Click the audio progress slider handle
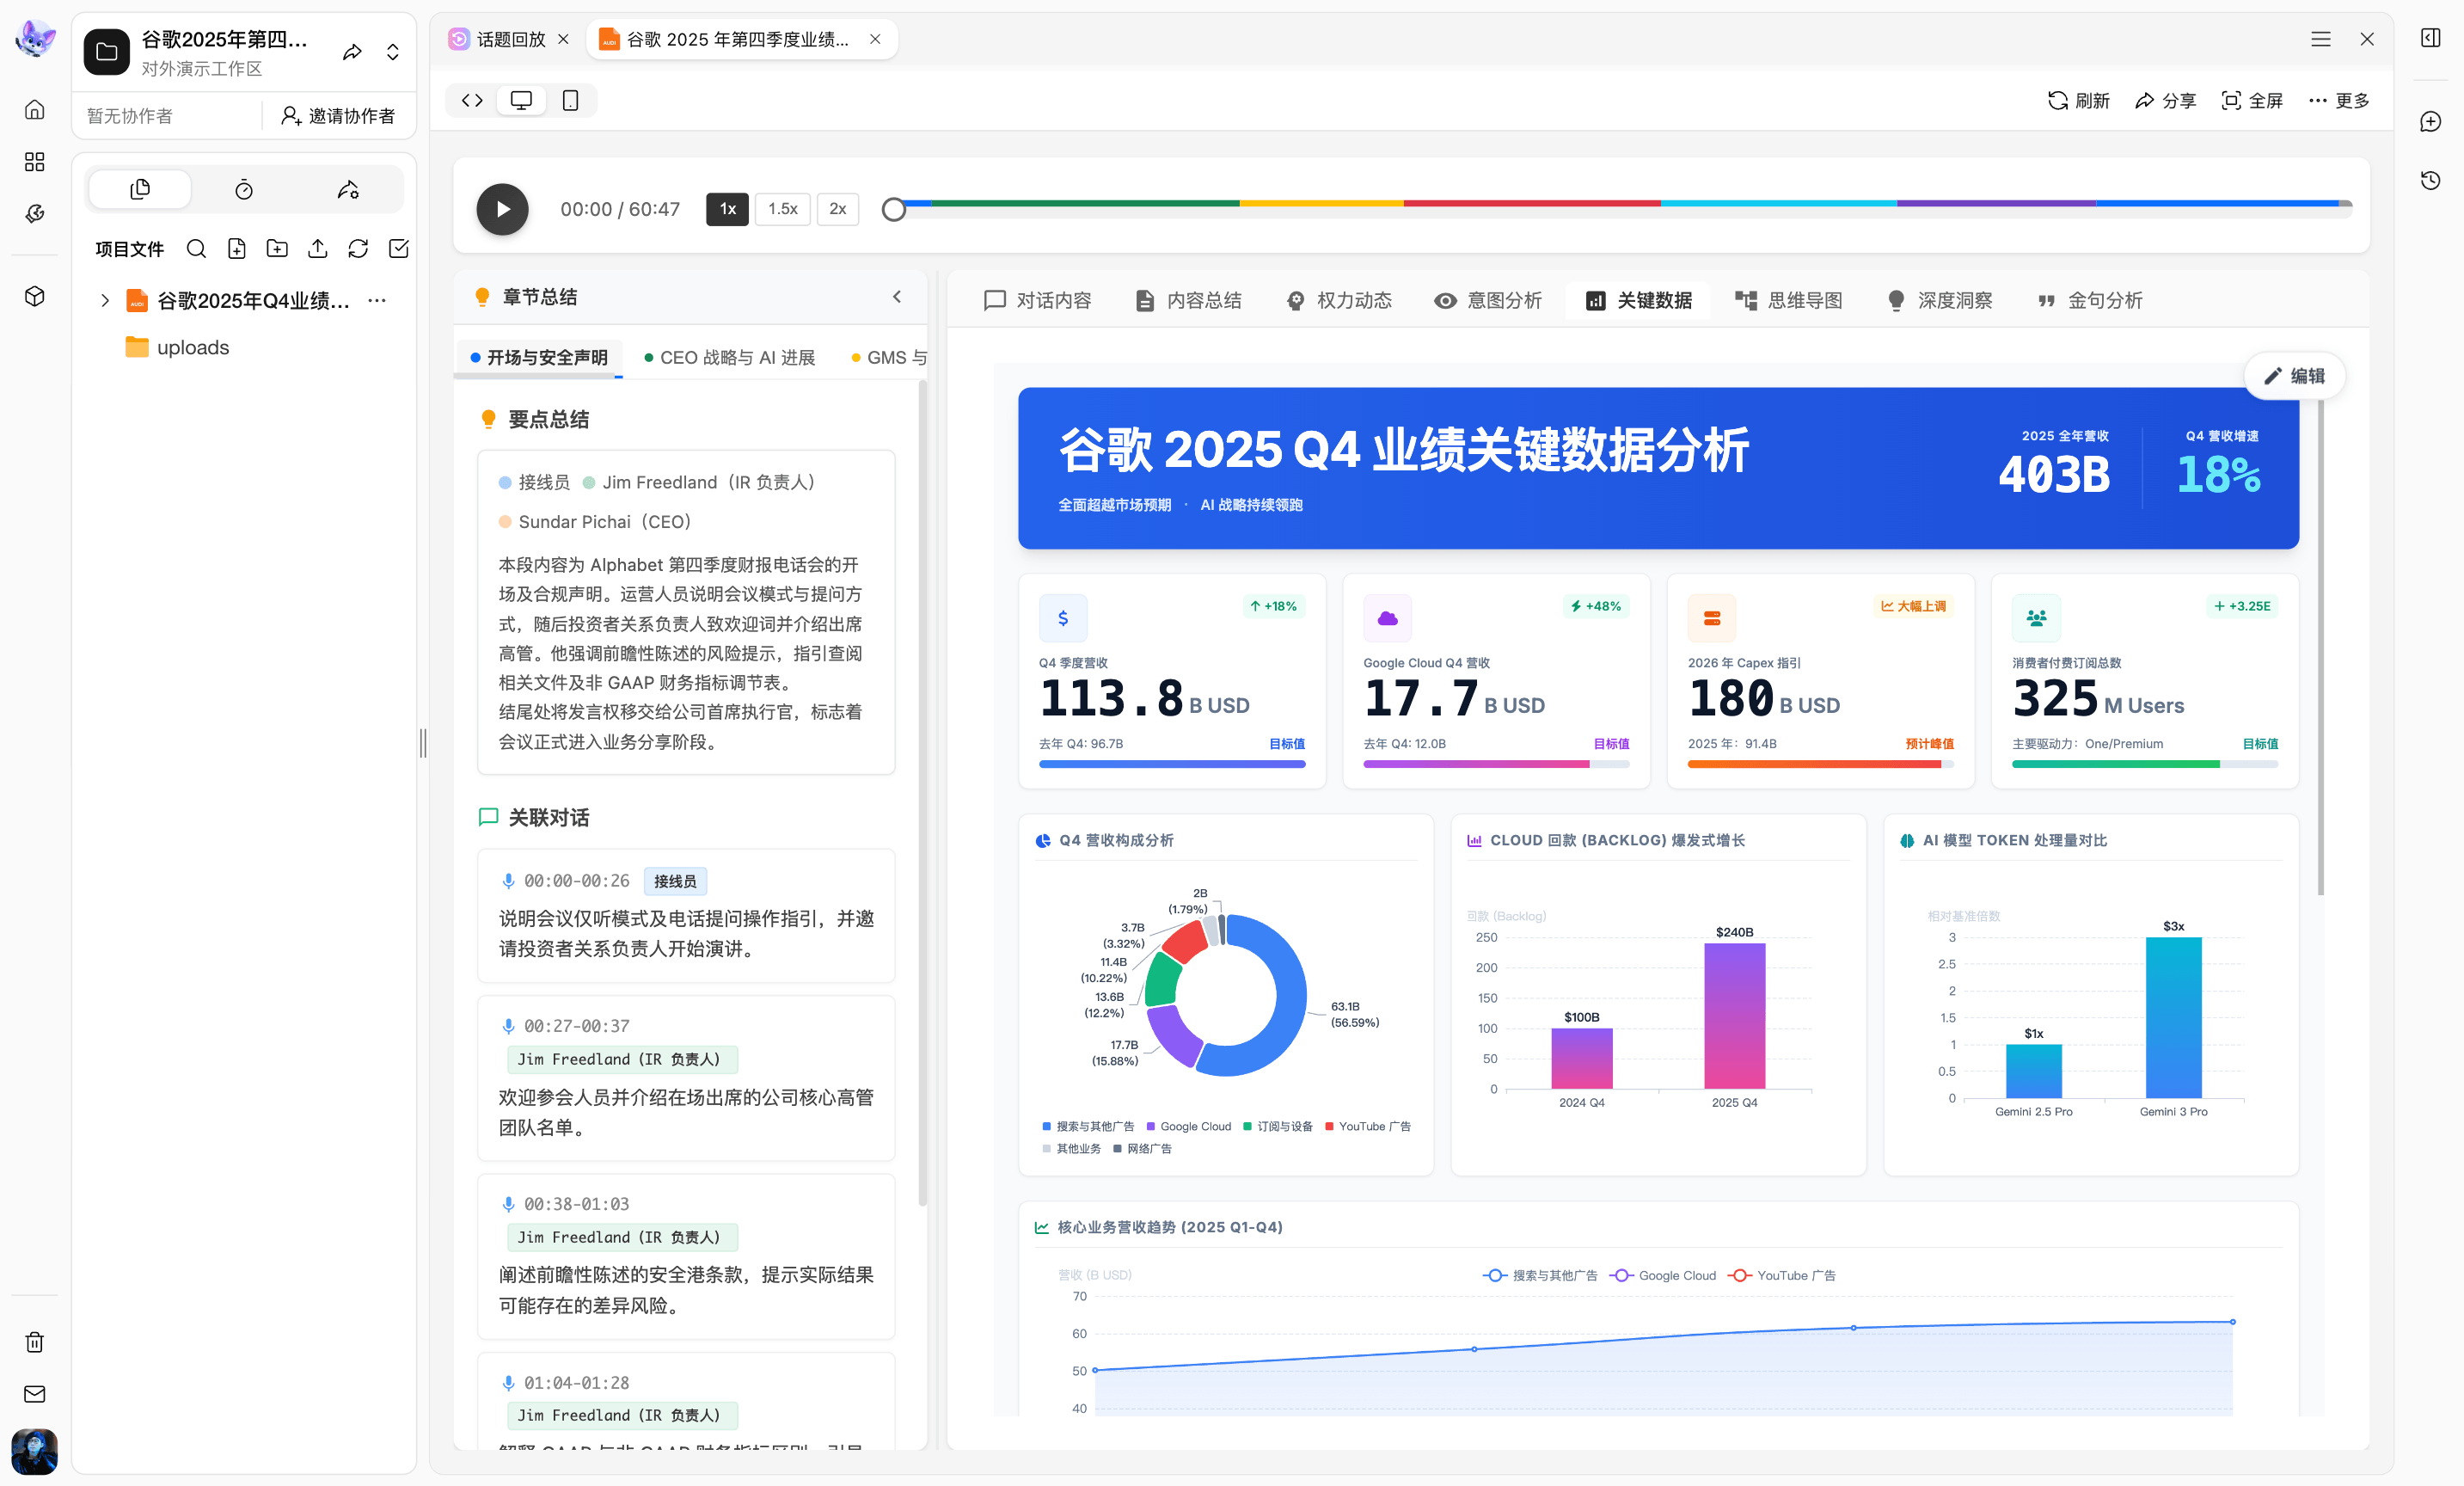The image size is (2464, 1486). pyautogui.click(x=894, y=209)
